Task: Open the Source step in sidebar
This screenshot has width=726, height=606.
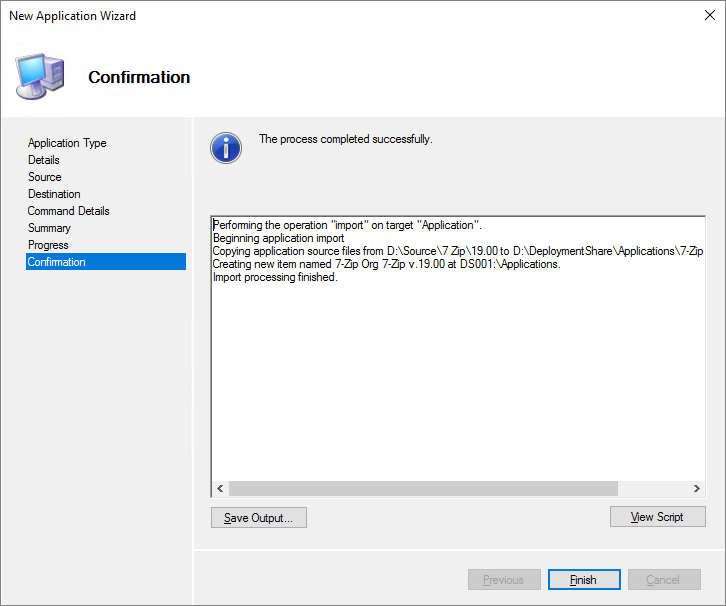Action: 45,177
